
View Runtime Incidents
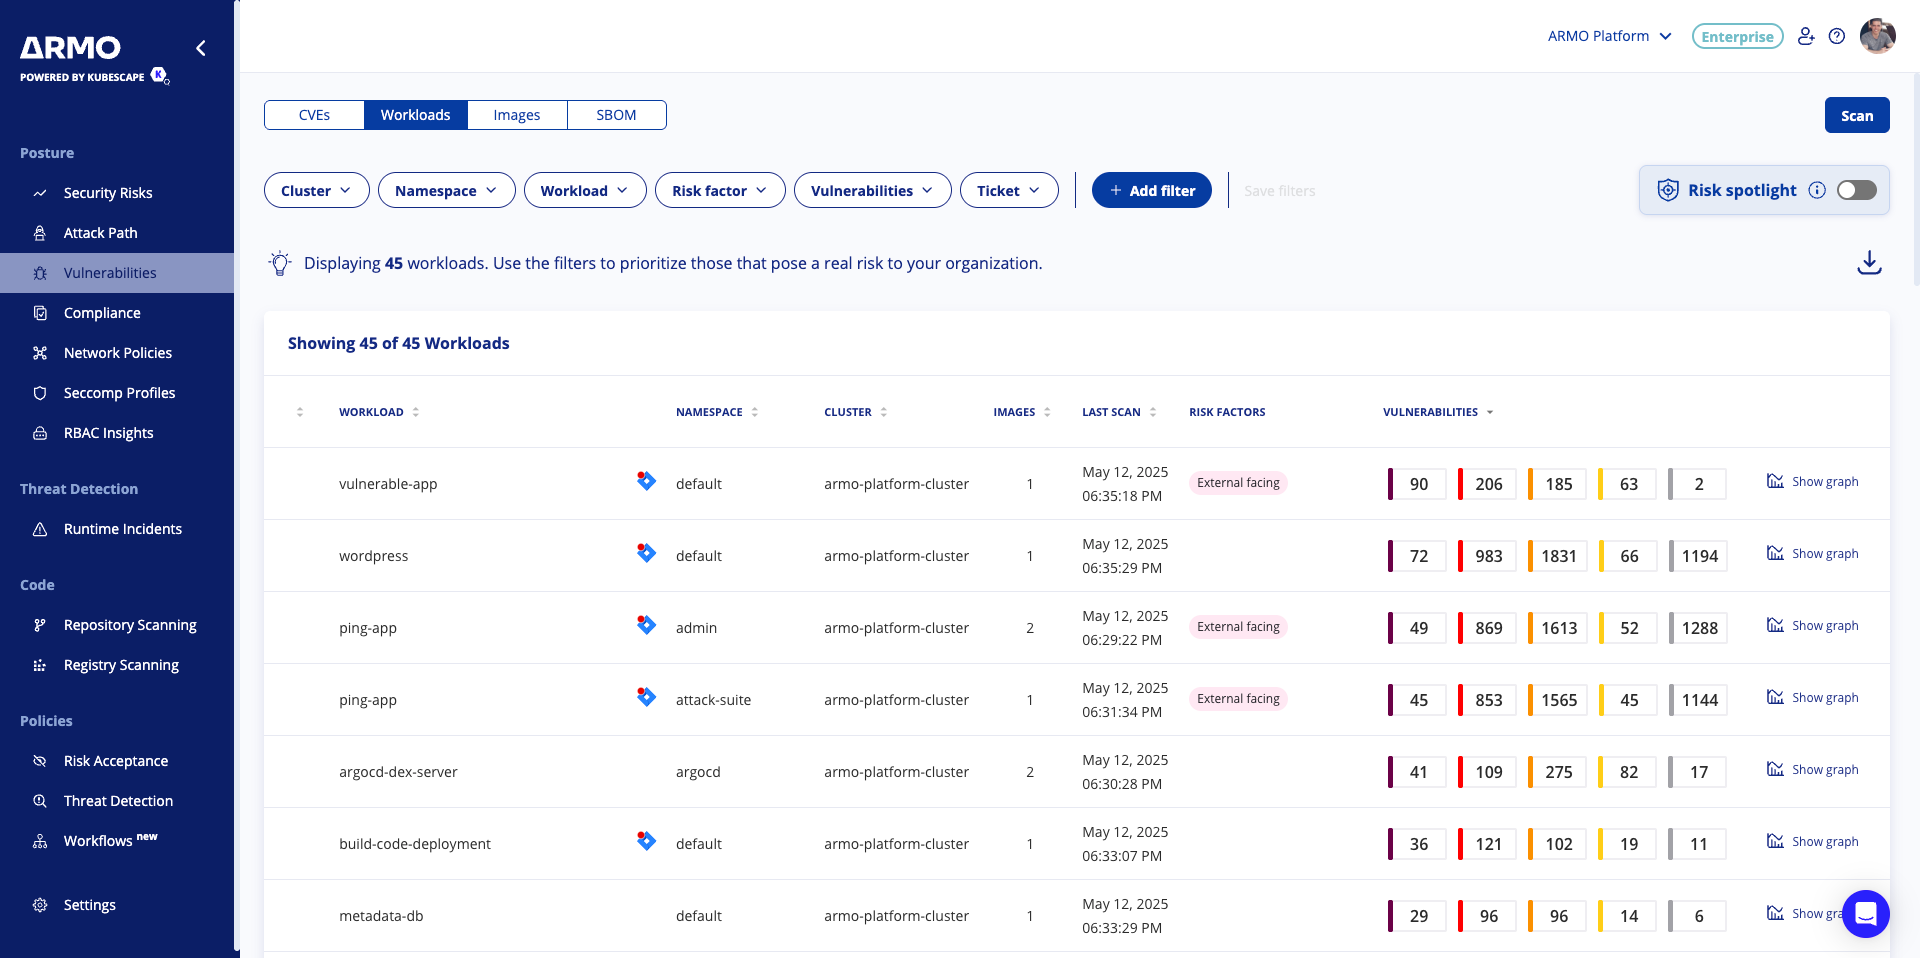117,529
